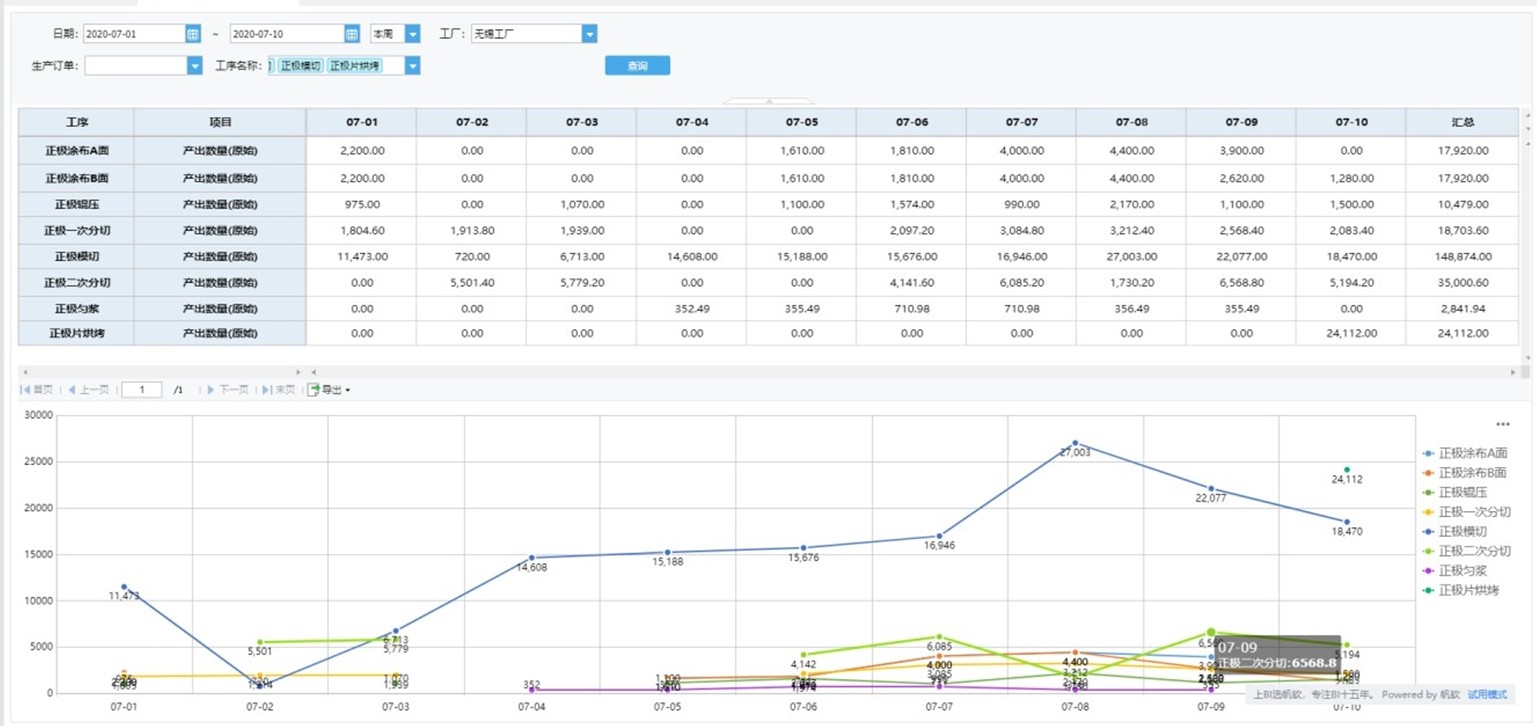Screen dimensions: 1537x726
Task: Open the 导出 export menu
Action: tap(329, 390)
